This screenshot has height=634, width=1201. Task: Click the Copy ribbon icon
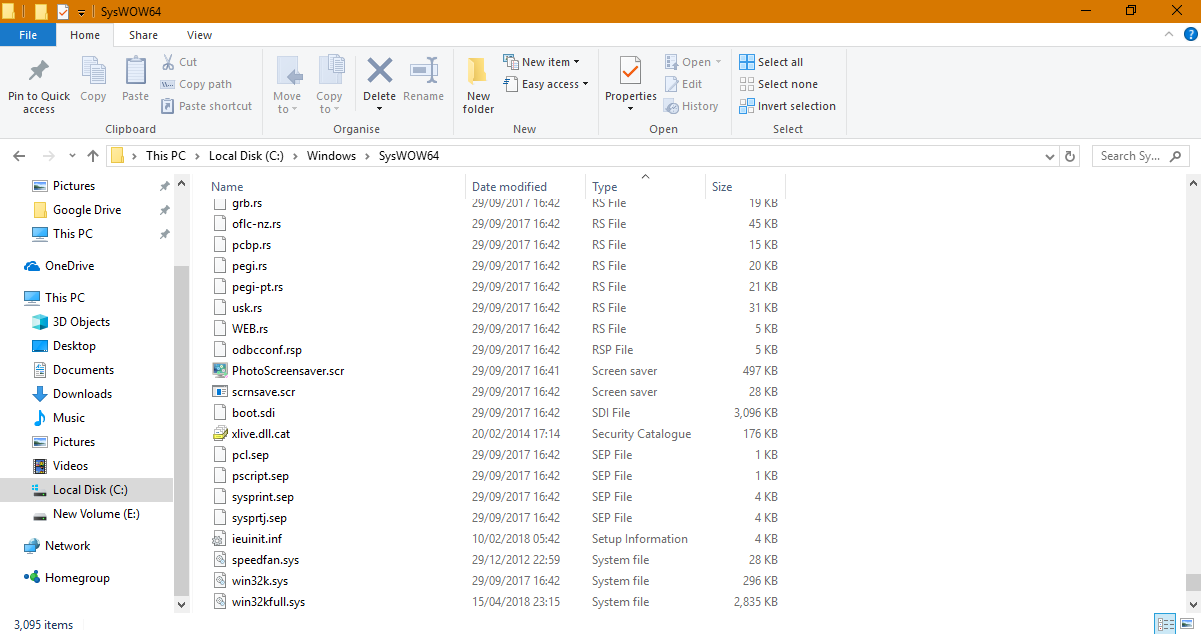coord(93,80)
